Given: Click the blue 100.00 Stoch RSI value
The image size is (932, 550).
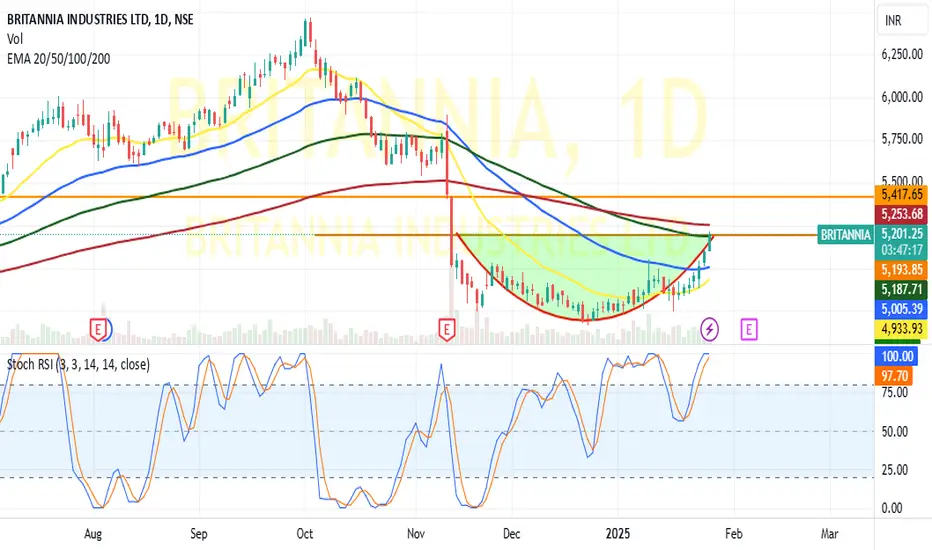Looking at the screenshot, I should click(897, 357).
